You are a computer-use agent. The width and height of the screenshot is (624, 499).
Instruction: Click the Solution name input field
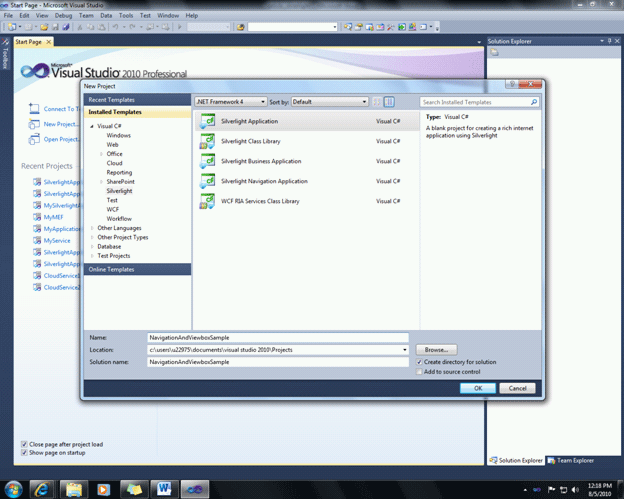point(278,362)
